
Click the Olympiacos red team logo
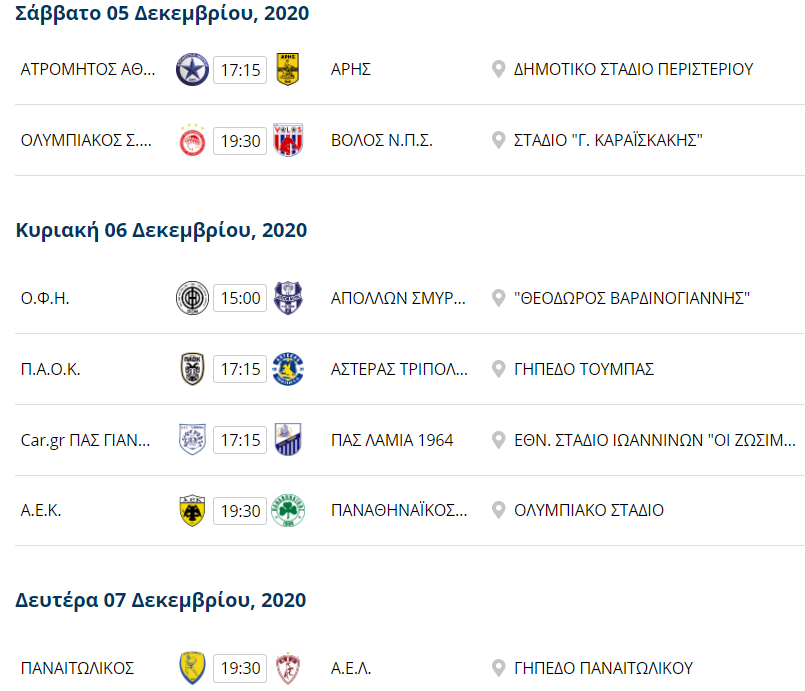tap(191, 140)
